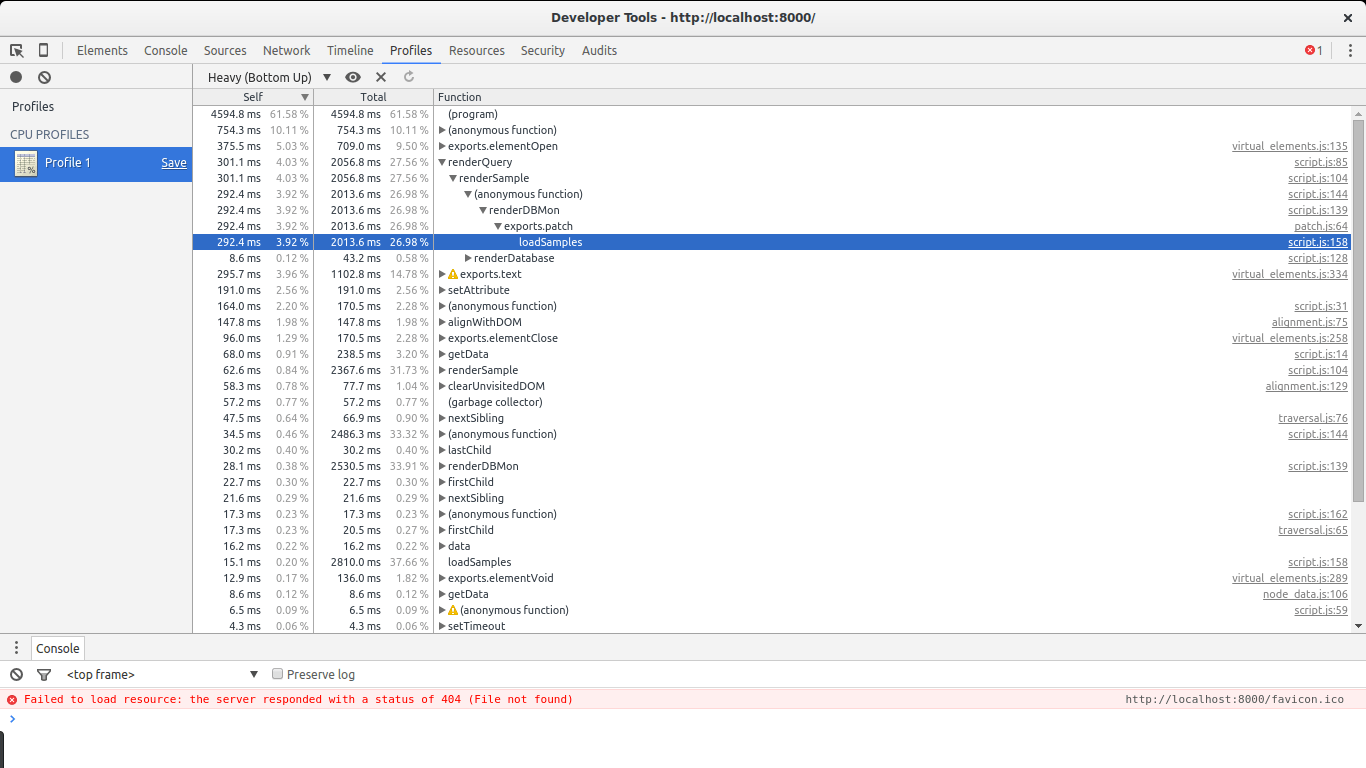Open Audits tab

pyautogui.click(x=599, y=50)
